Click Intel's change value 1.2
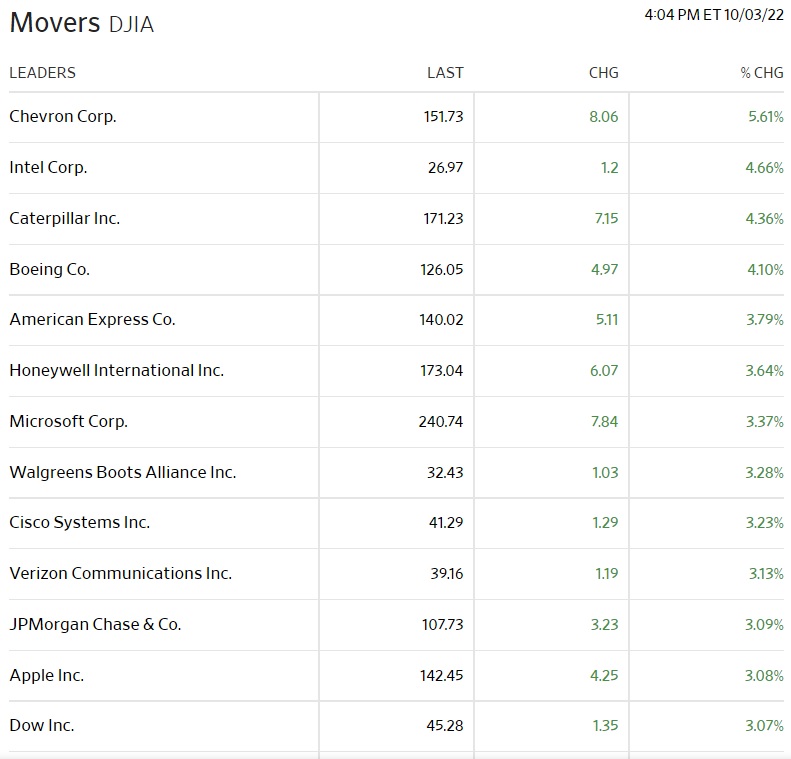 [x=609, y=167]
